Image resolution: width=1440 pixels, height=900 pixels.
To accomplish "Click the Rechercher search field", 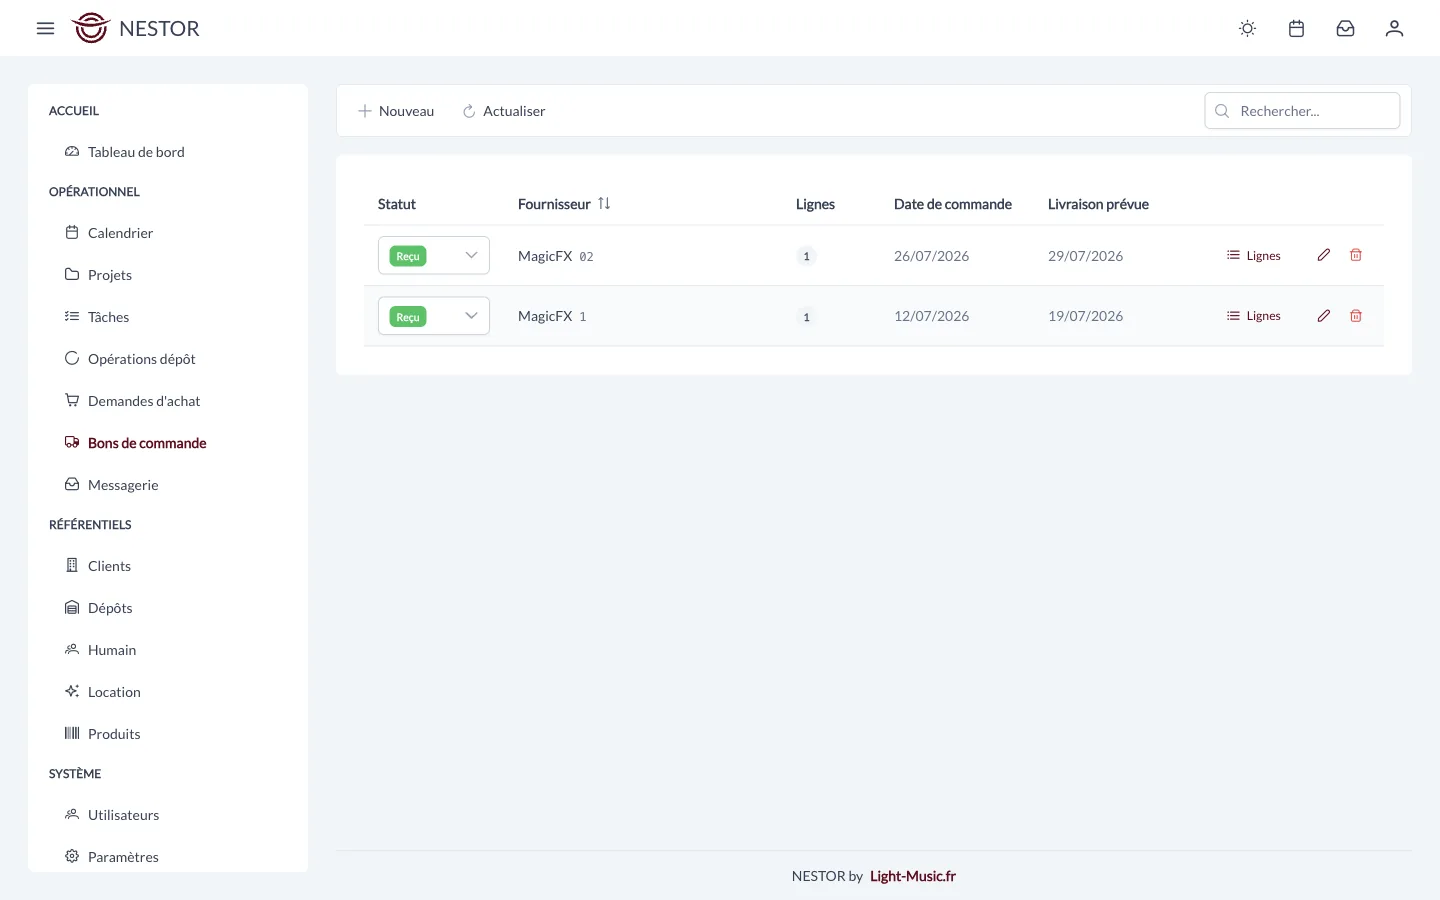I will [x=1302, y=111].
